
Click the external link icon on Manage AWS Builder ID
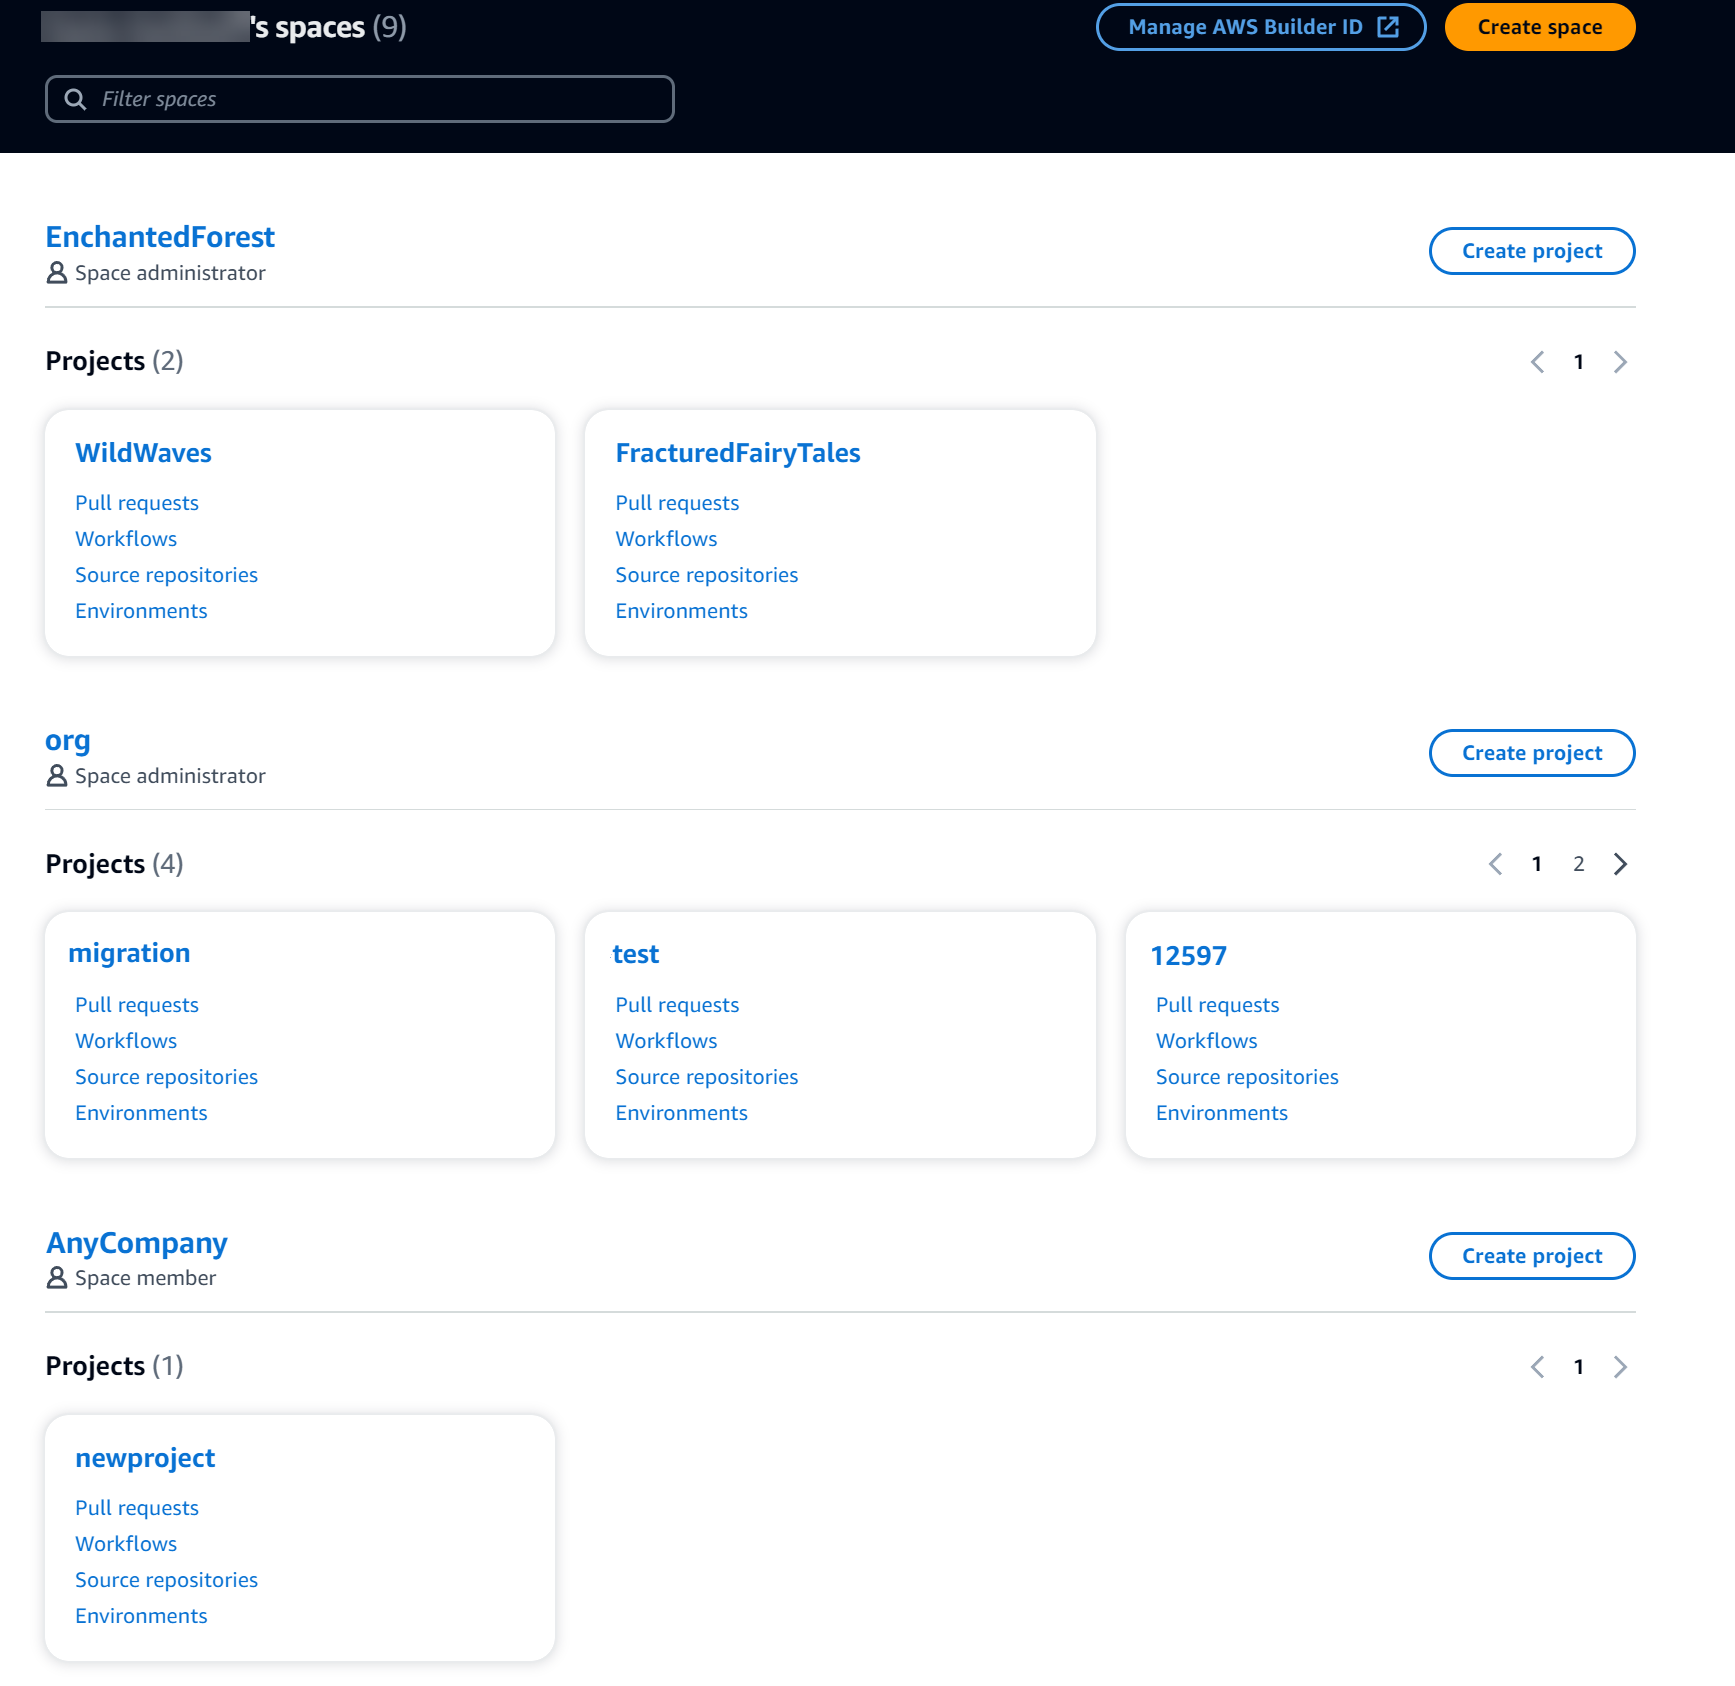point(1390,27)
